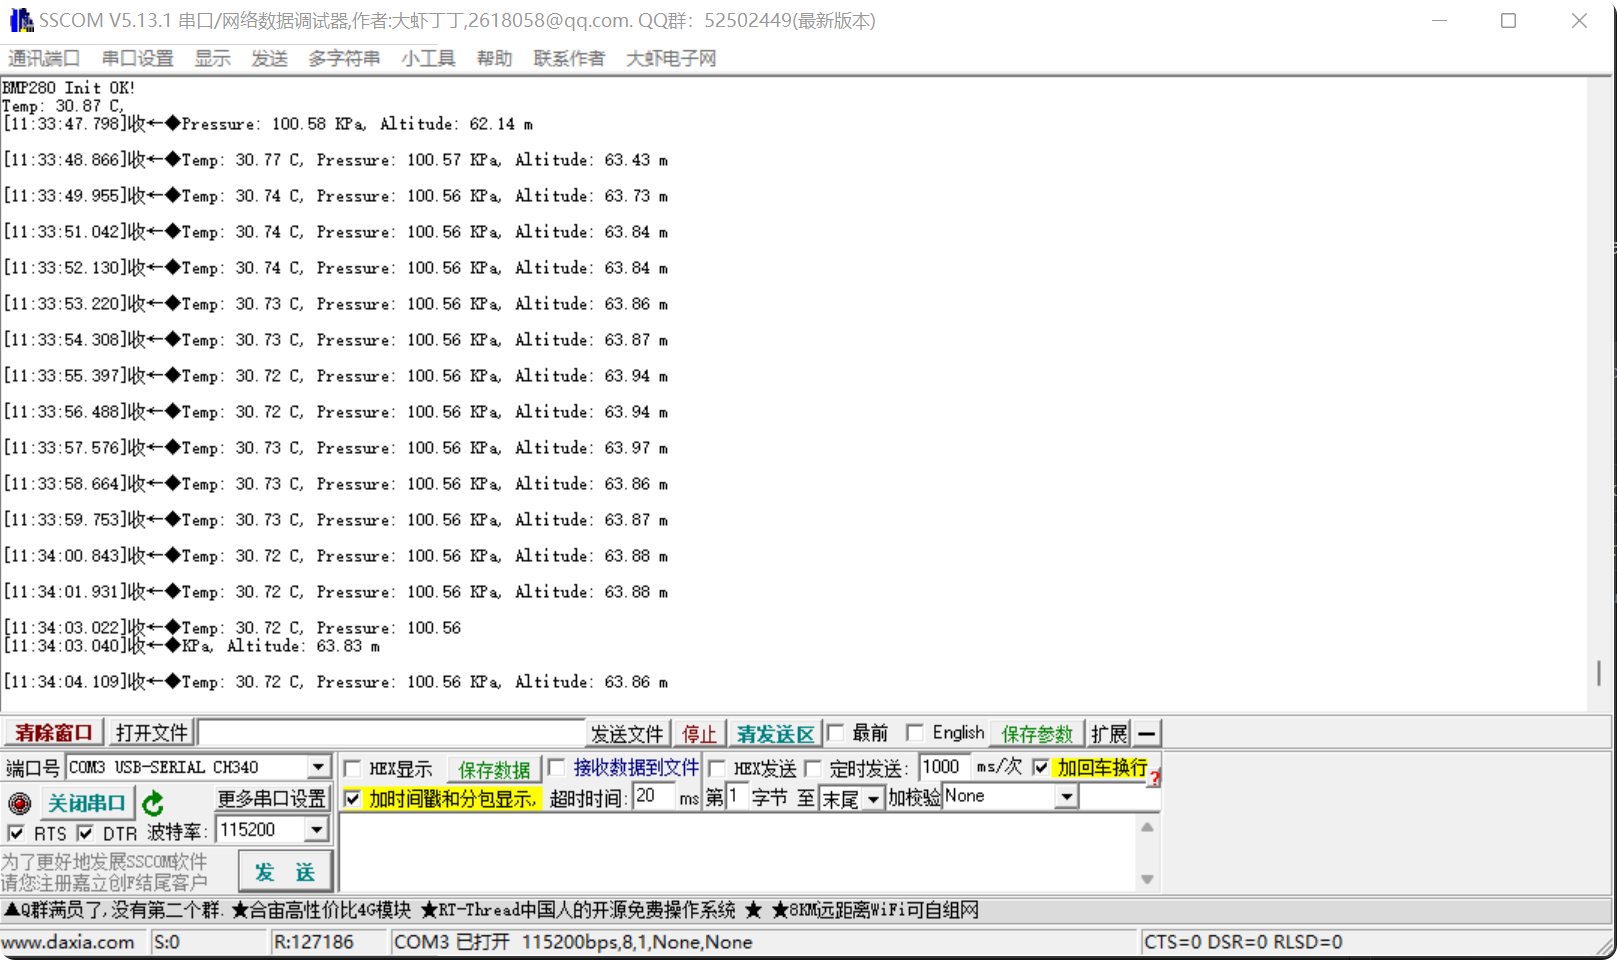Enable the 定时发送 checkbox
Viewport: 1617px width, 960px height.
pyautogui.click(x=813, y=769)
